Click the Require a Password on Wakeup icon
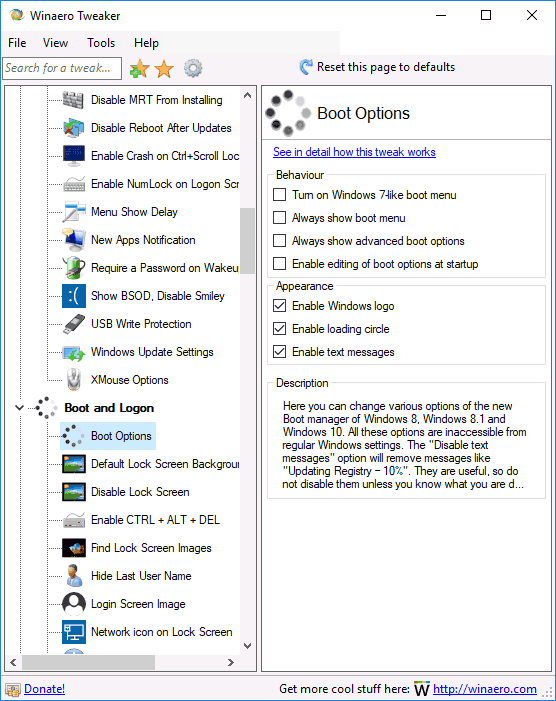This screenshot has width=556, height=701. [x=73, y=268]
